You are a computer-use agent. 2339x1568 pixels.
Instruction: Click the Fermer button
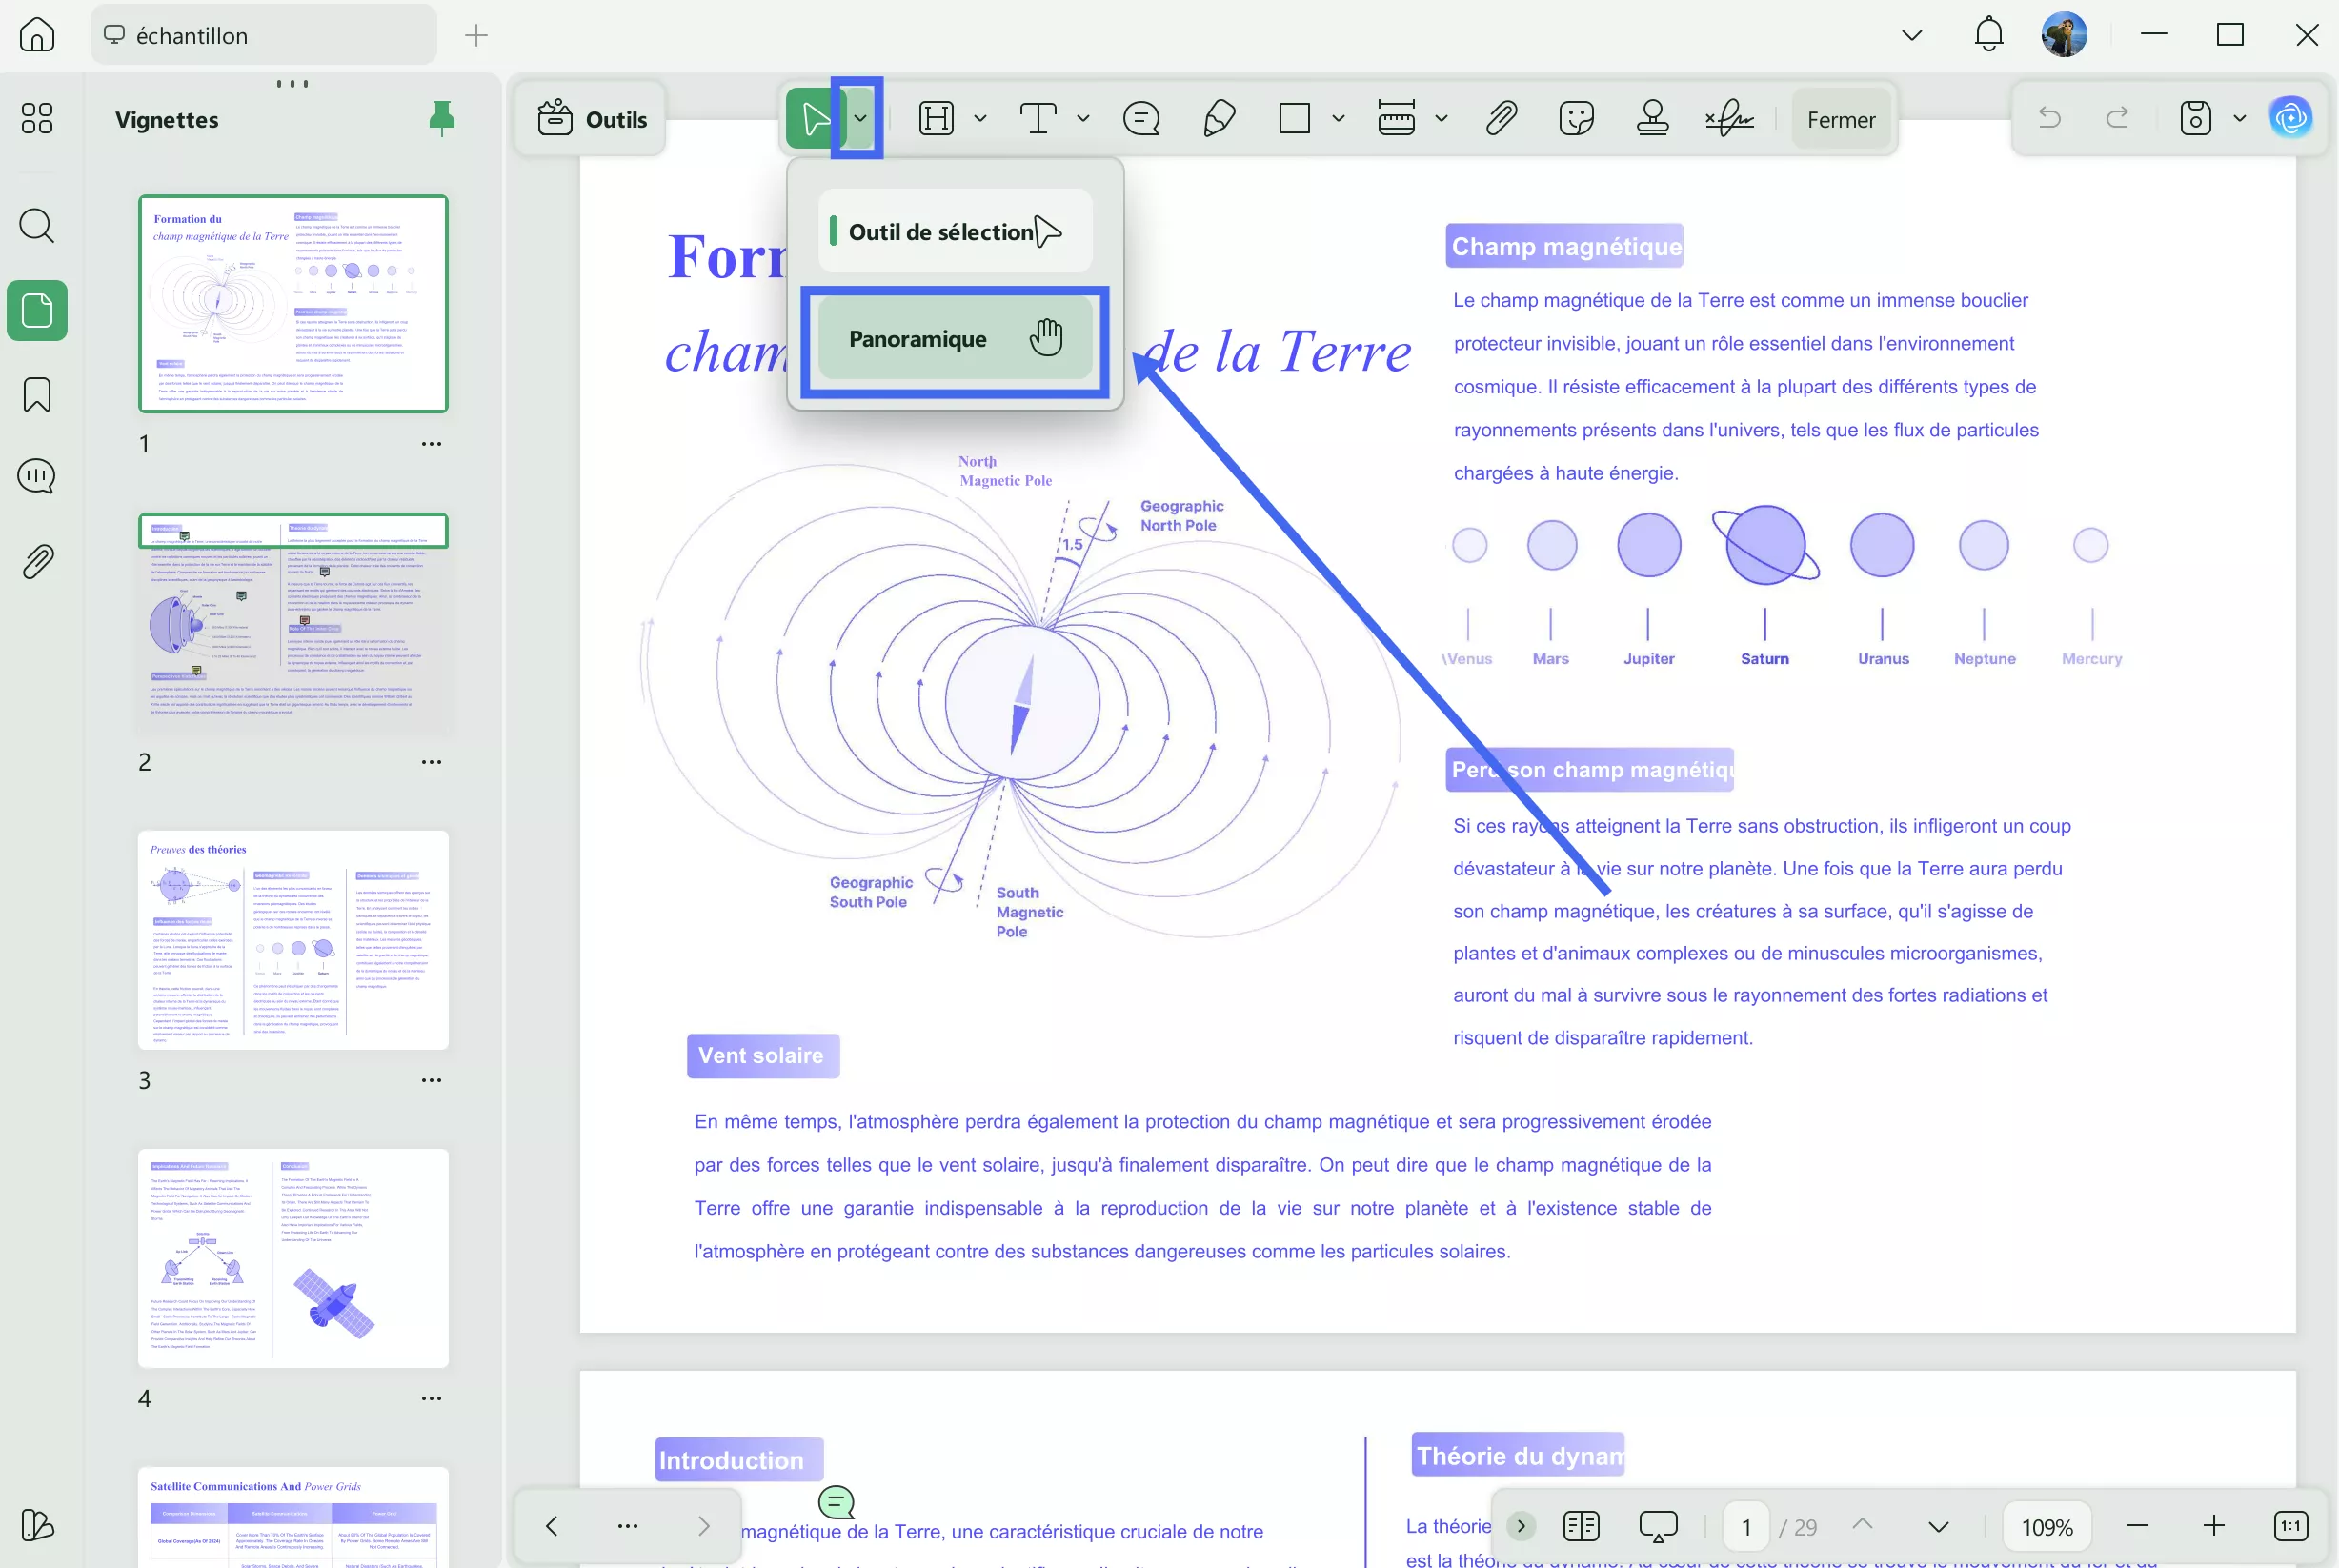click(x=1841, y=119)
